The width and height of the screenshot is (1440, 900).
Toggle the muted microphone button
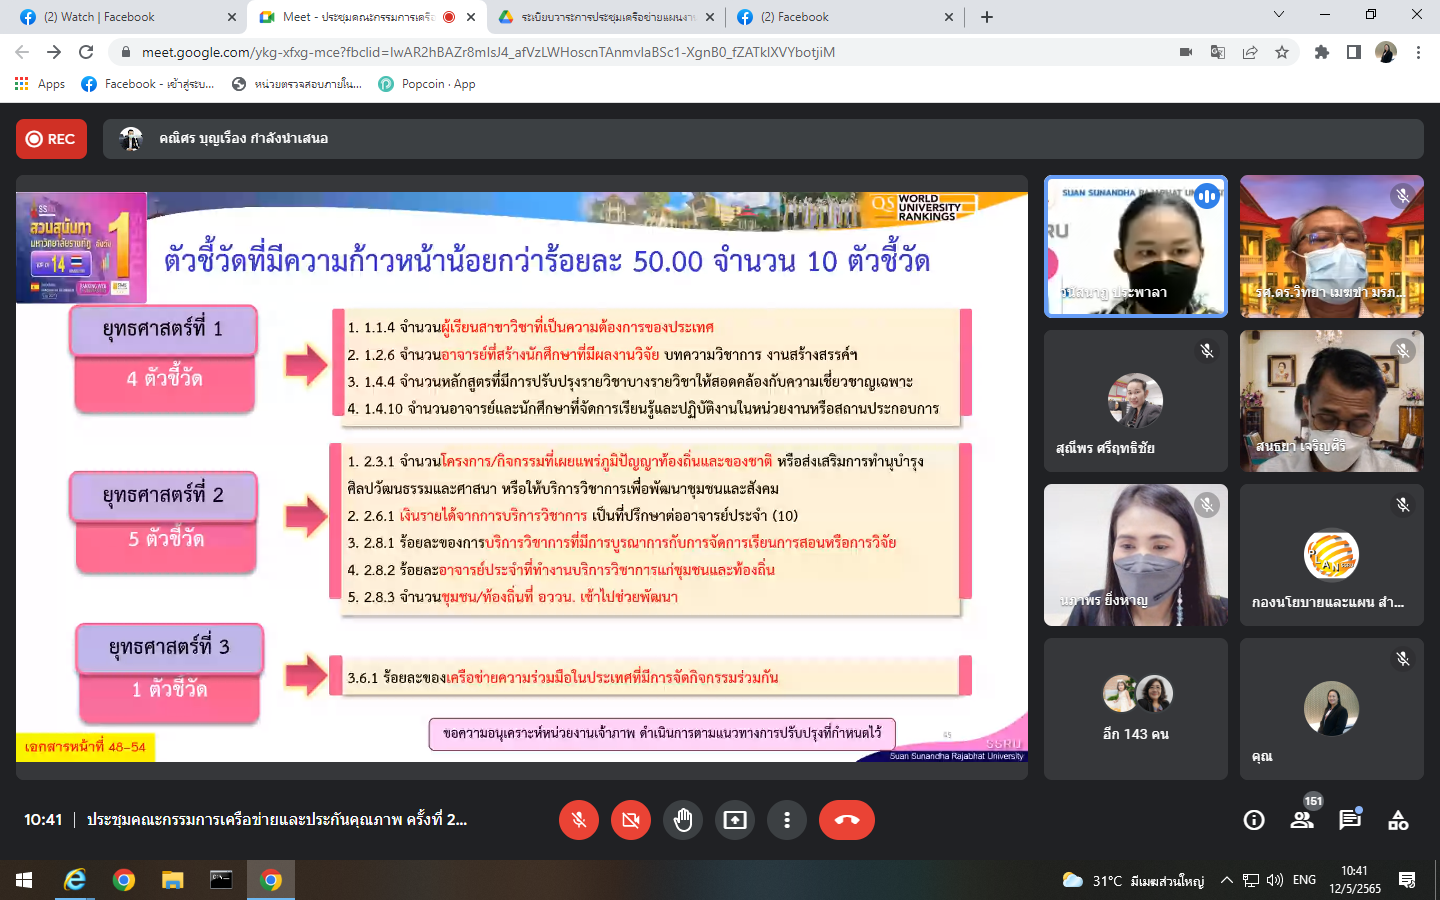coord(579,820)
